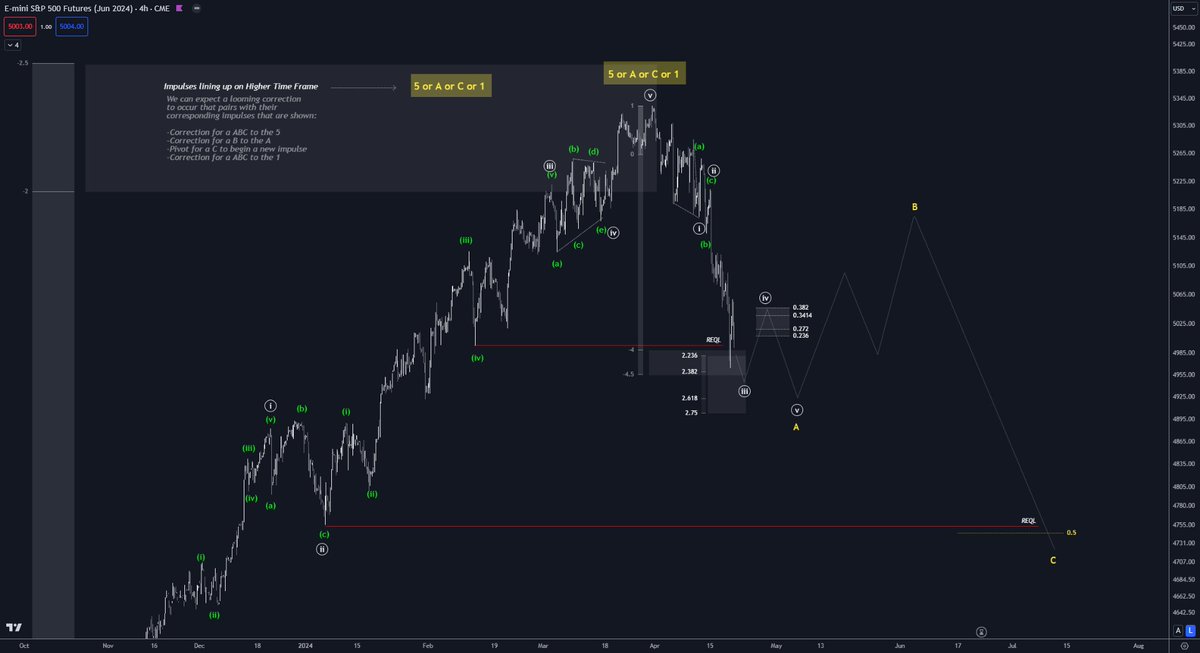Click the red sell price 5003.00 button
This screenshot has width=1200, height=653.
point(22,28)
